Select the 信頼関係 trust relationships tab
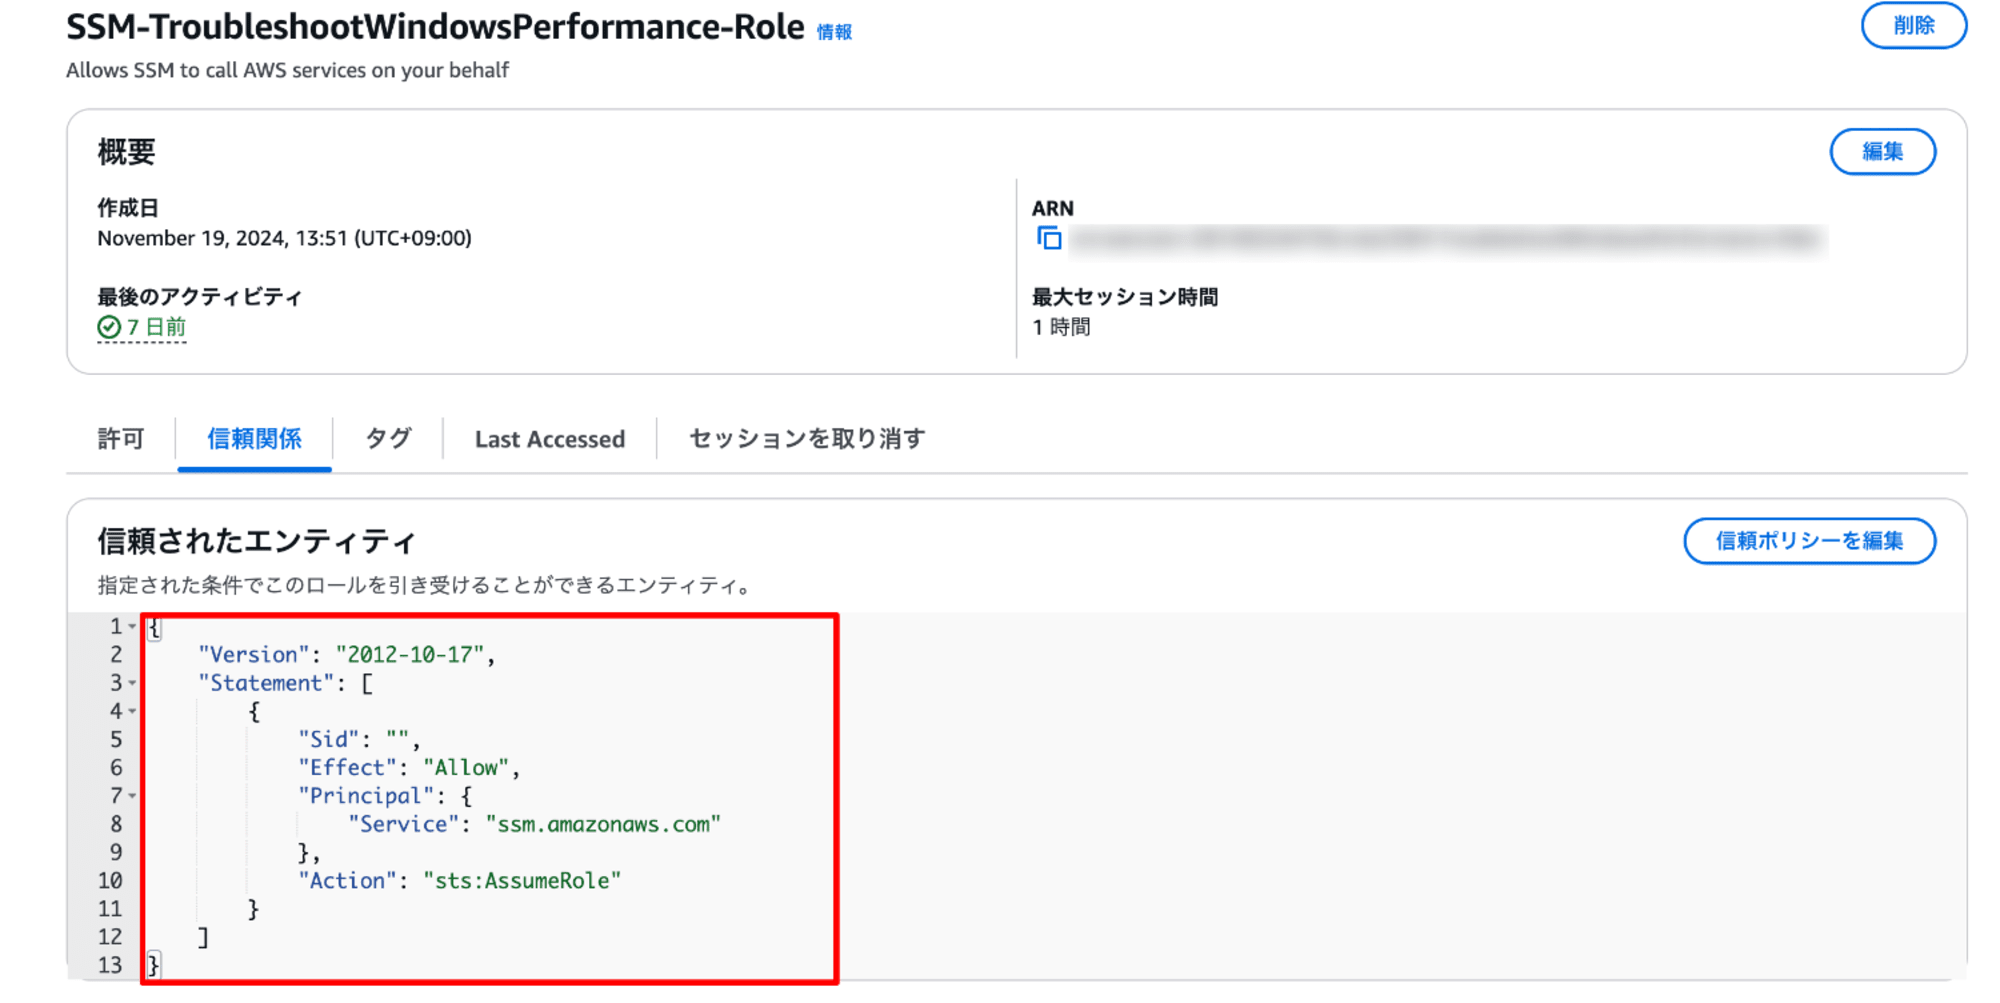 pyautogui.click(x=254, y=439)
